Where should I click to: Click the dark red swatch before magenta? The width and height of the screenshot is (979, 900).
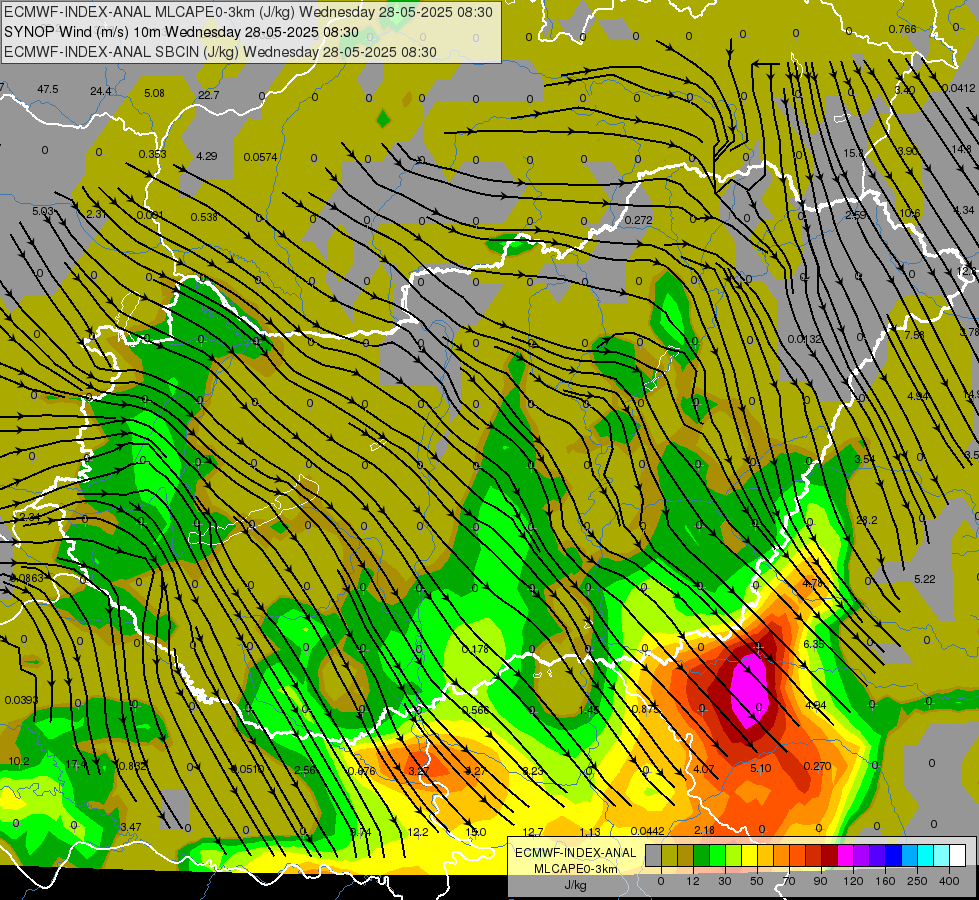click(x=830, y=855)
